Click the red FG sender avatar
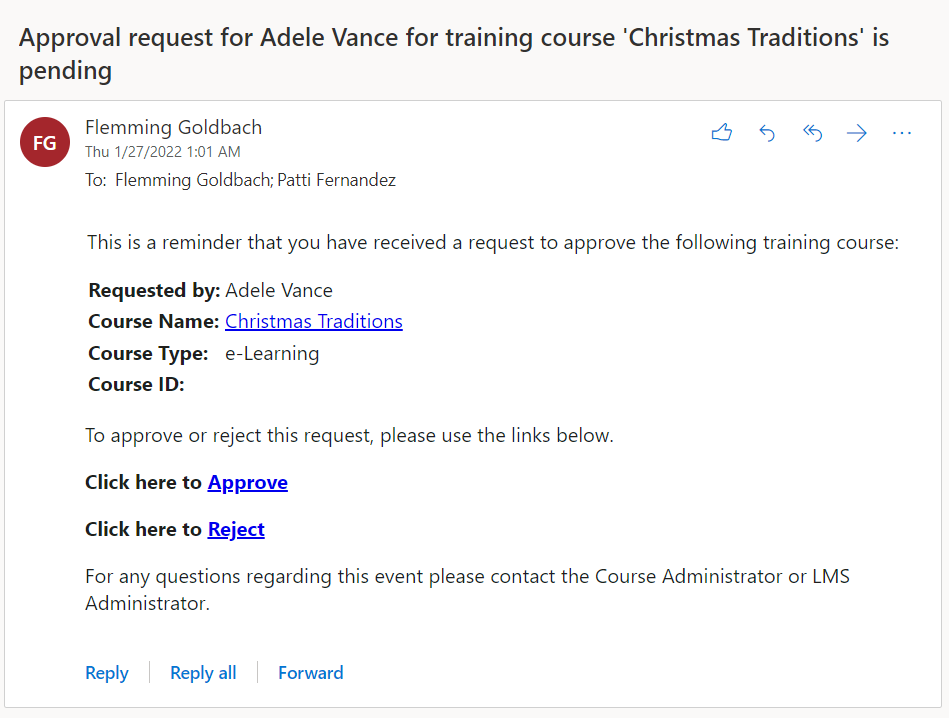Viewport: 949px width, 718px height. (45, 142)
